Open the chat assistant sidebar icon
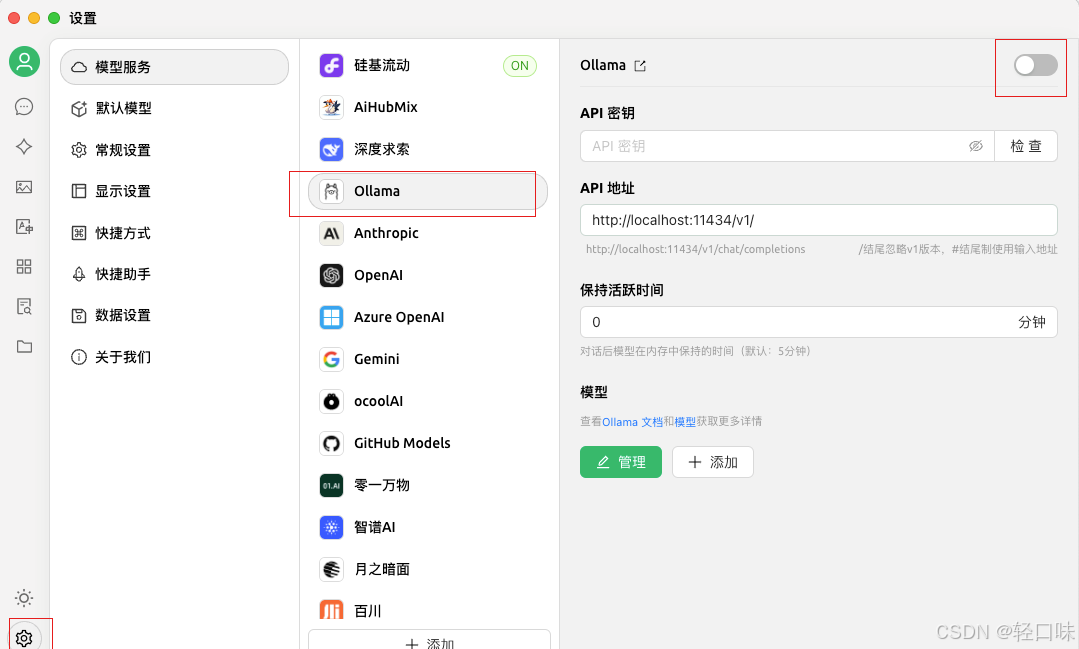Screen dimensions: 1079x649 pos(24,107)
